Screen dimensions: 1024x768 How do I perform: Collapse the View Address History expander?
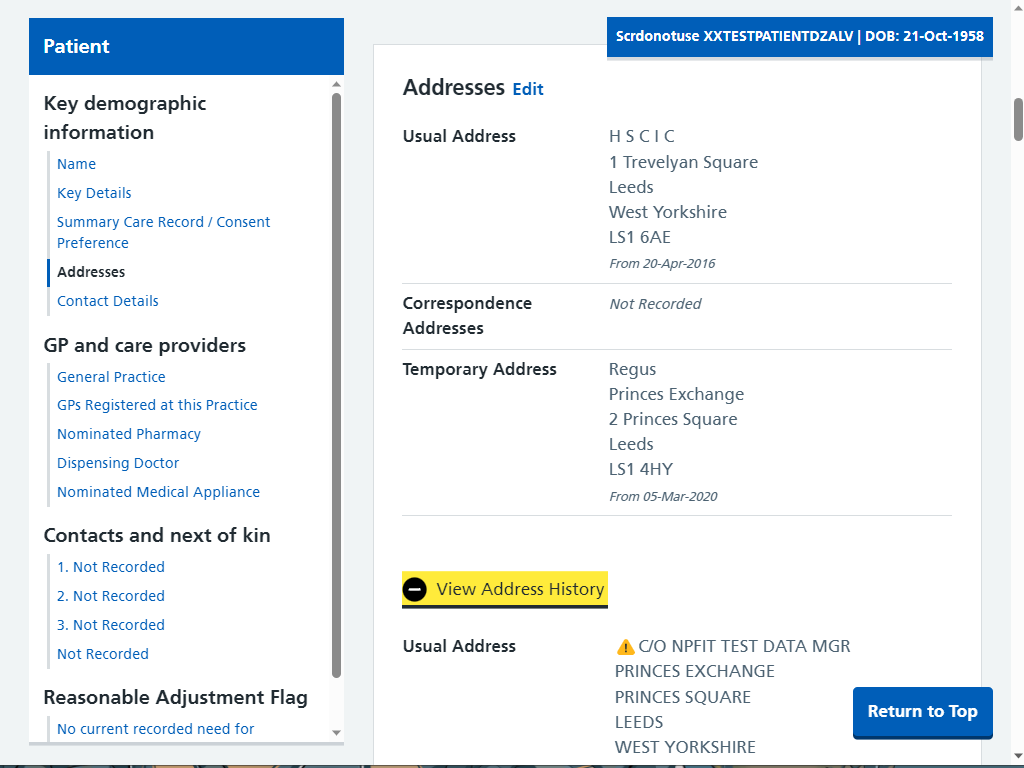pos(505,589)
